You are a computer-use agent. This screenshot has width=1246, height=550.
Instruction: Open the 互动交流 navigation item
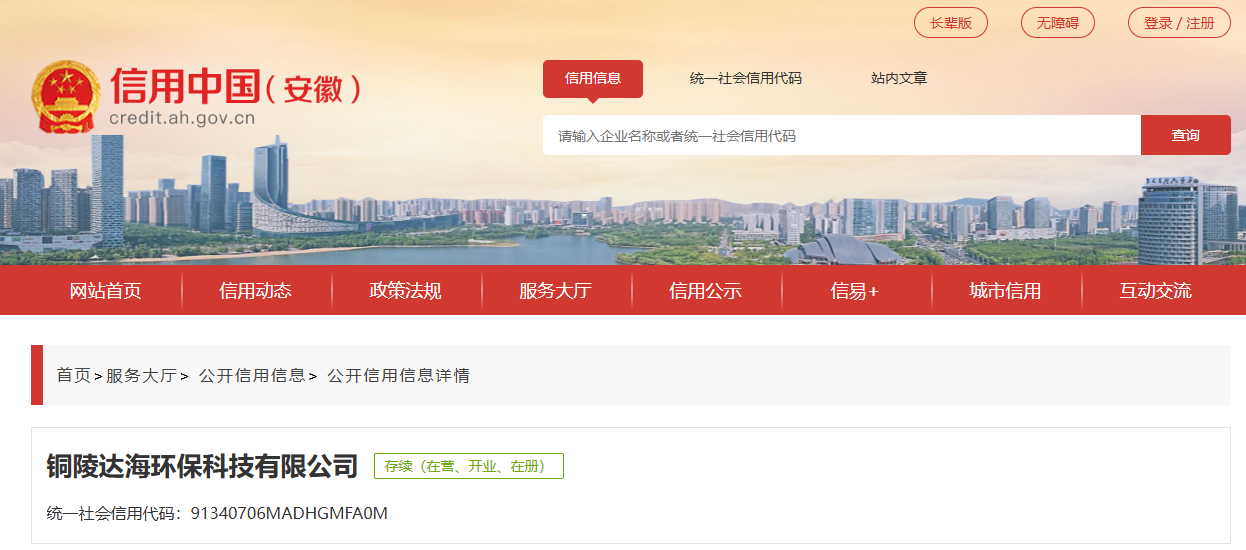tap(1156, 291)
